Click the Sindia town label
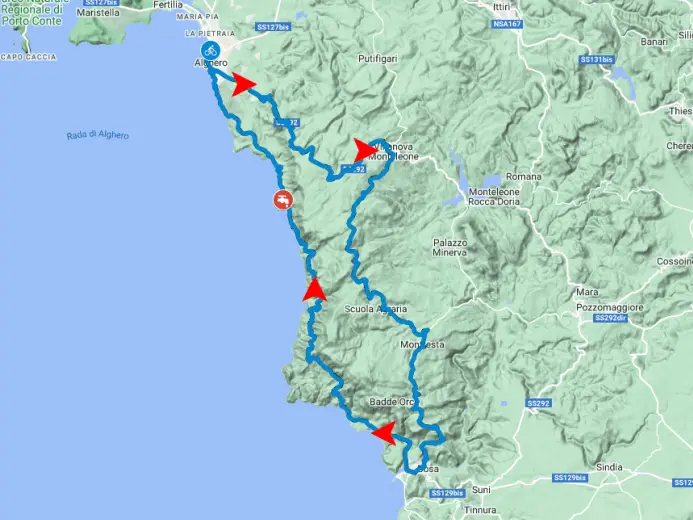 [609, 467]
